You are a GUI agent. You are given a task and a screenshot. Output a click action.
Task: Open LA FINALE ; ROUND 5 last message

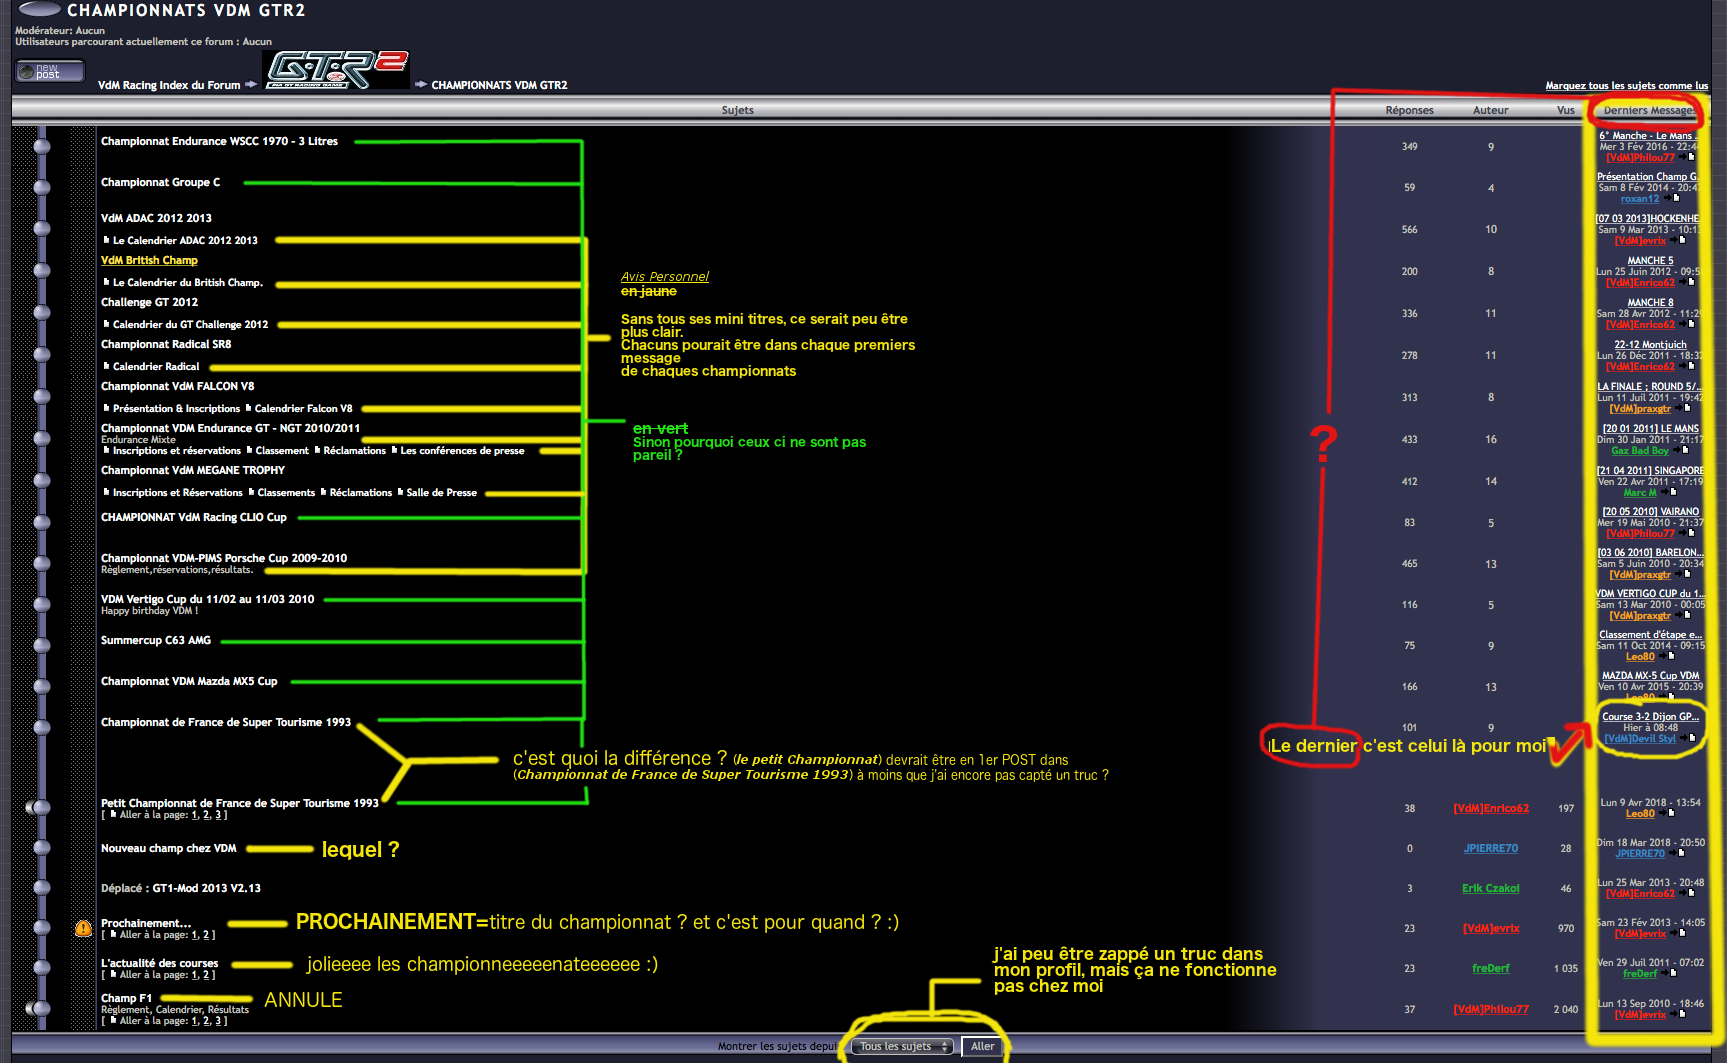click(x=1649, y=386)
